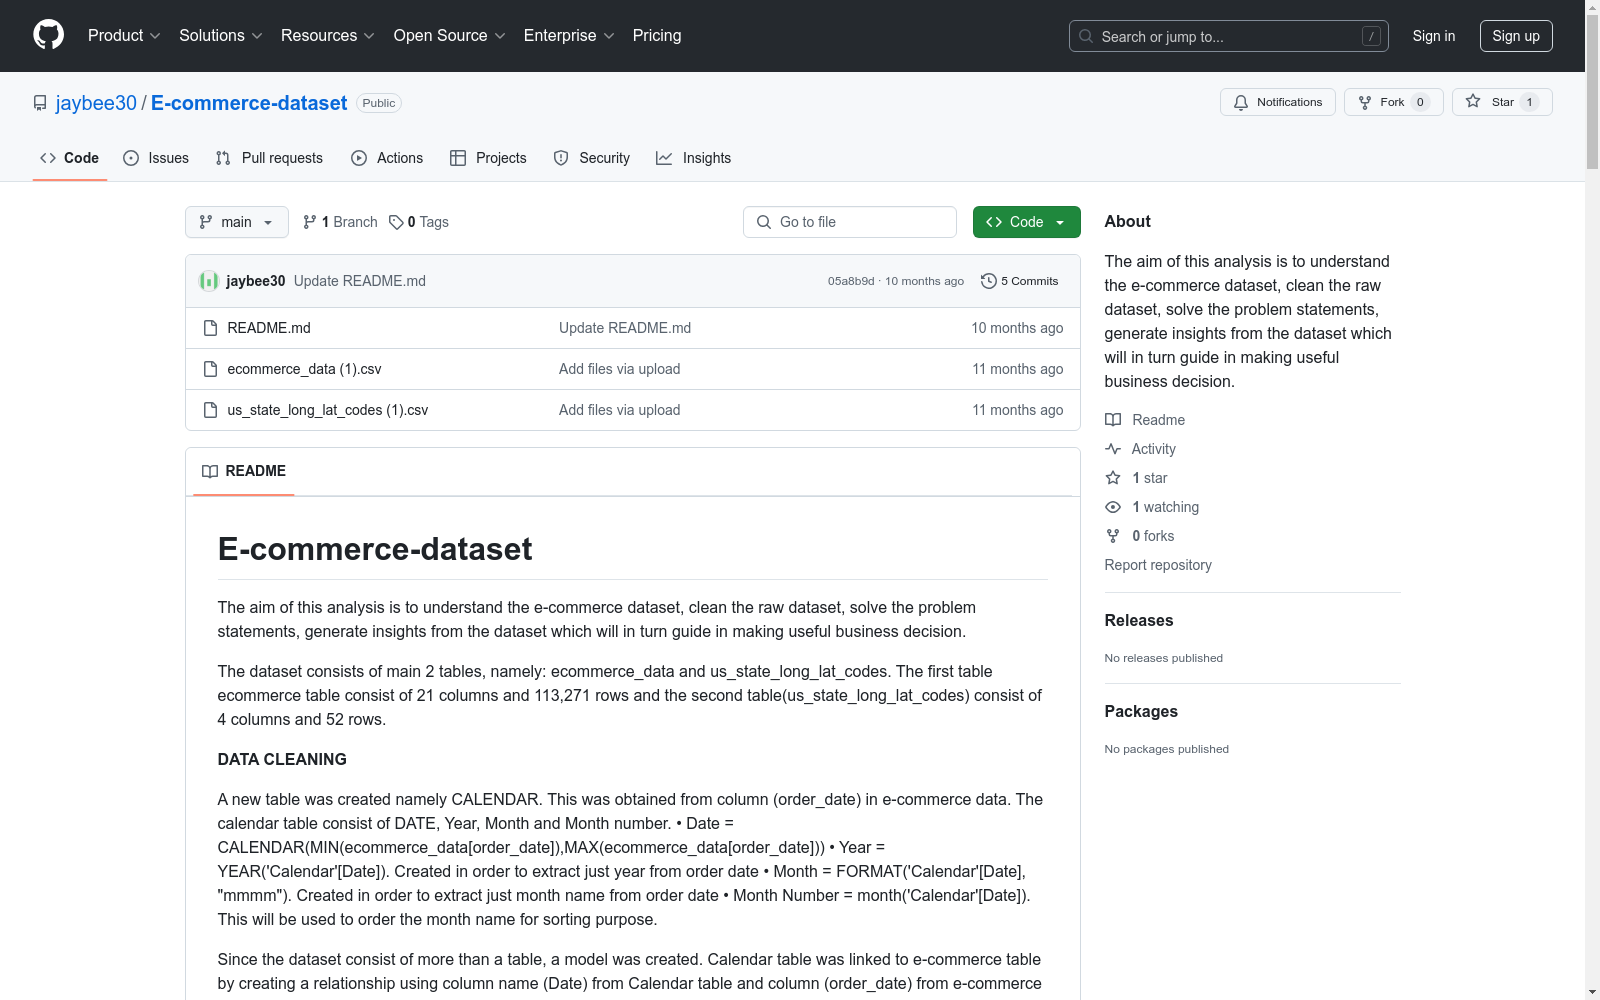Click the Sign in link
The width and height of the screenshot is (1600, 1000).
1434,36
